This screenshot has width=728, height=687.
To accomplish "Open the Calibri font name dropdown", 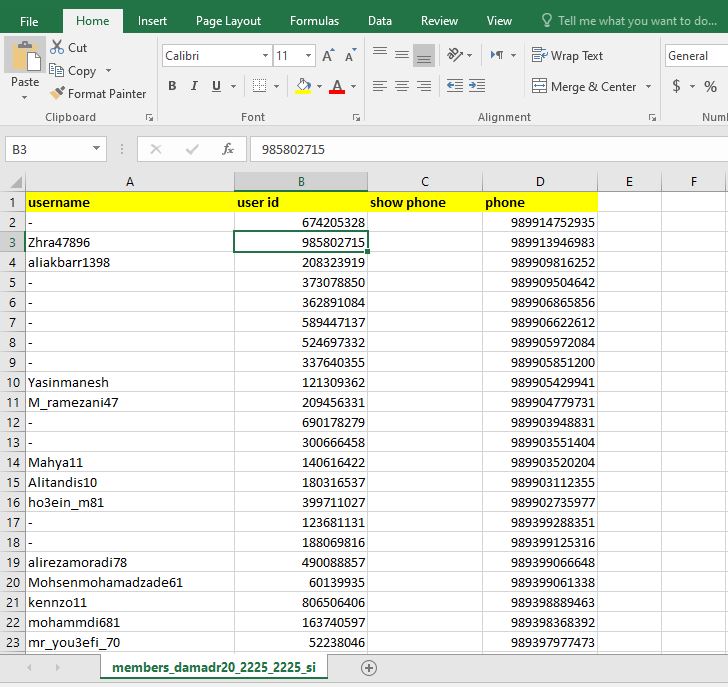I will (265, 56).
